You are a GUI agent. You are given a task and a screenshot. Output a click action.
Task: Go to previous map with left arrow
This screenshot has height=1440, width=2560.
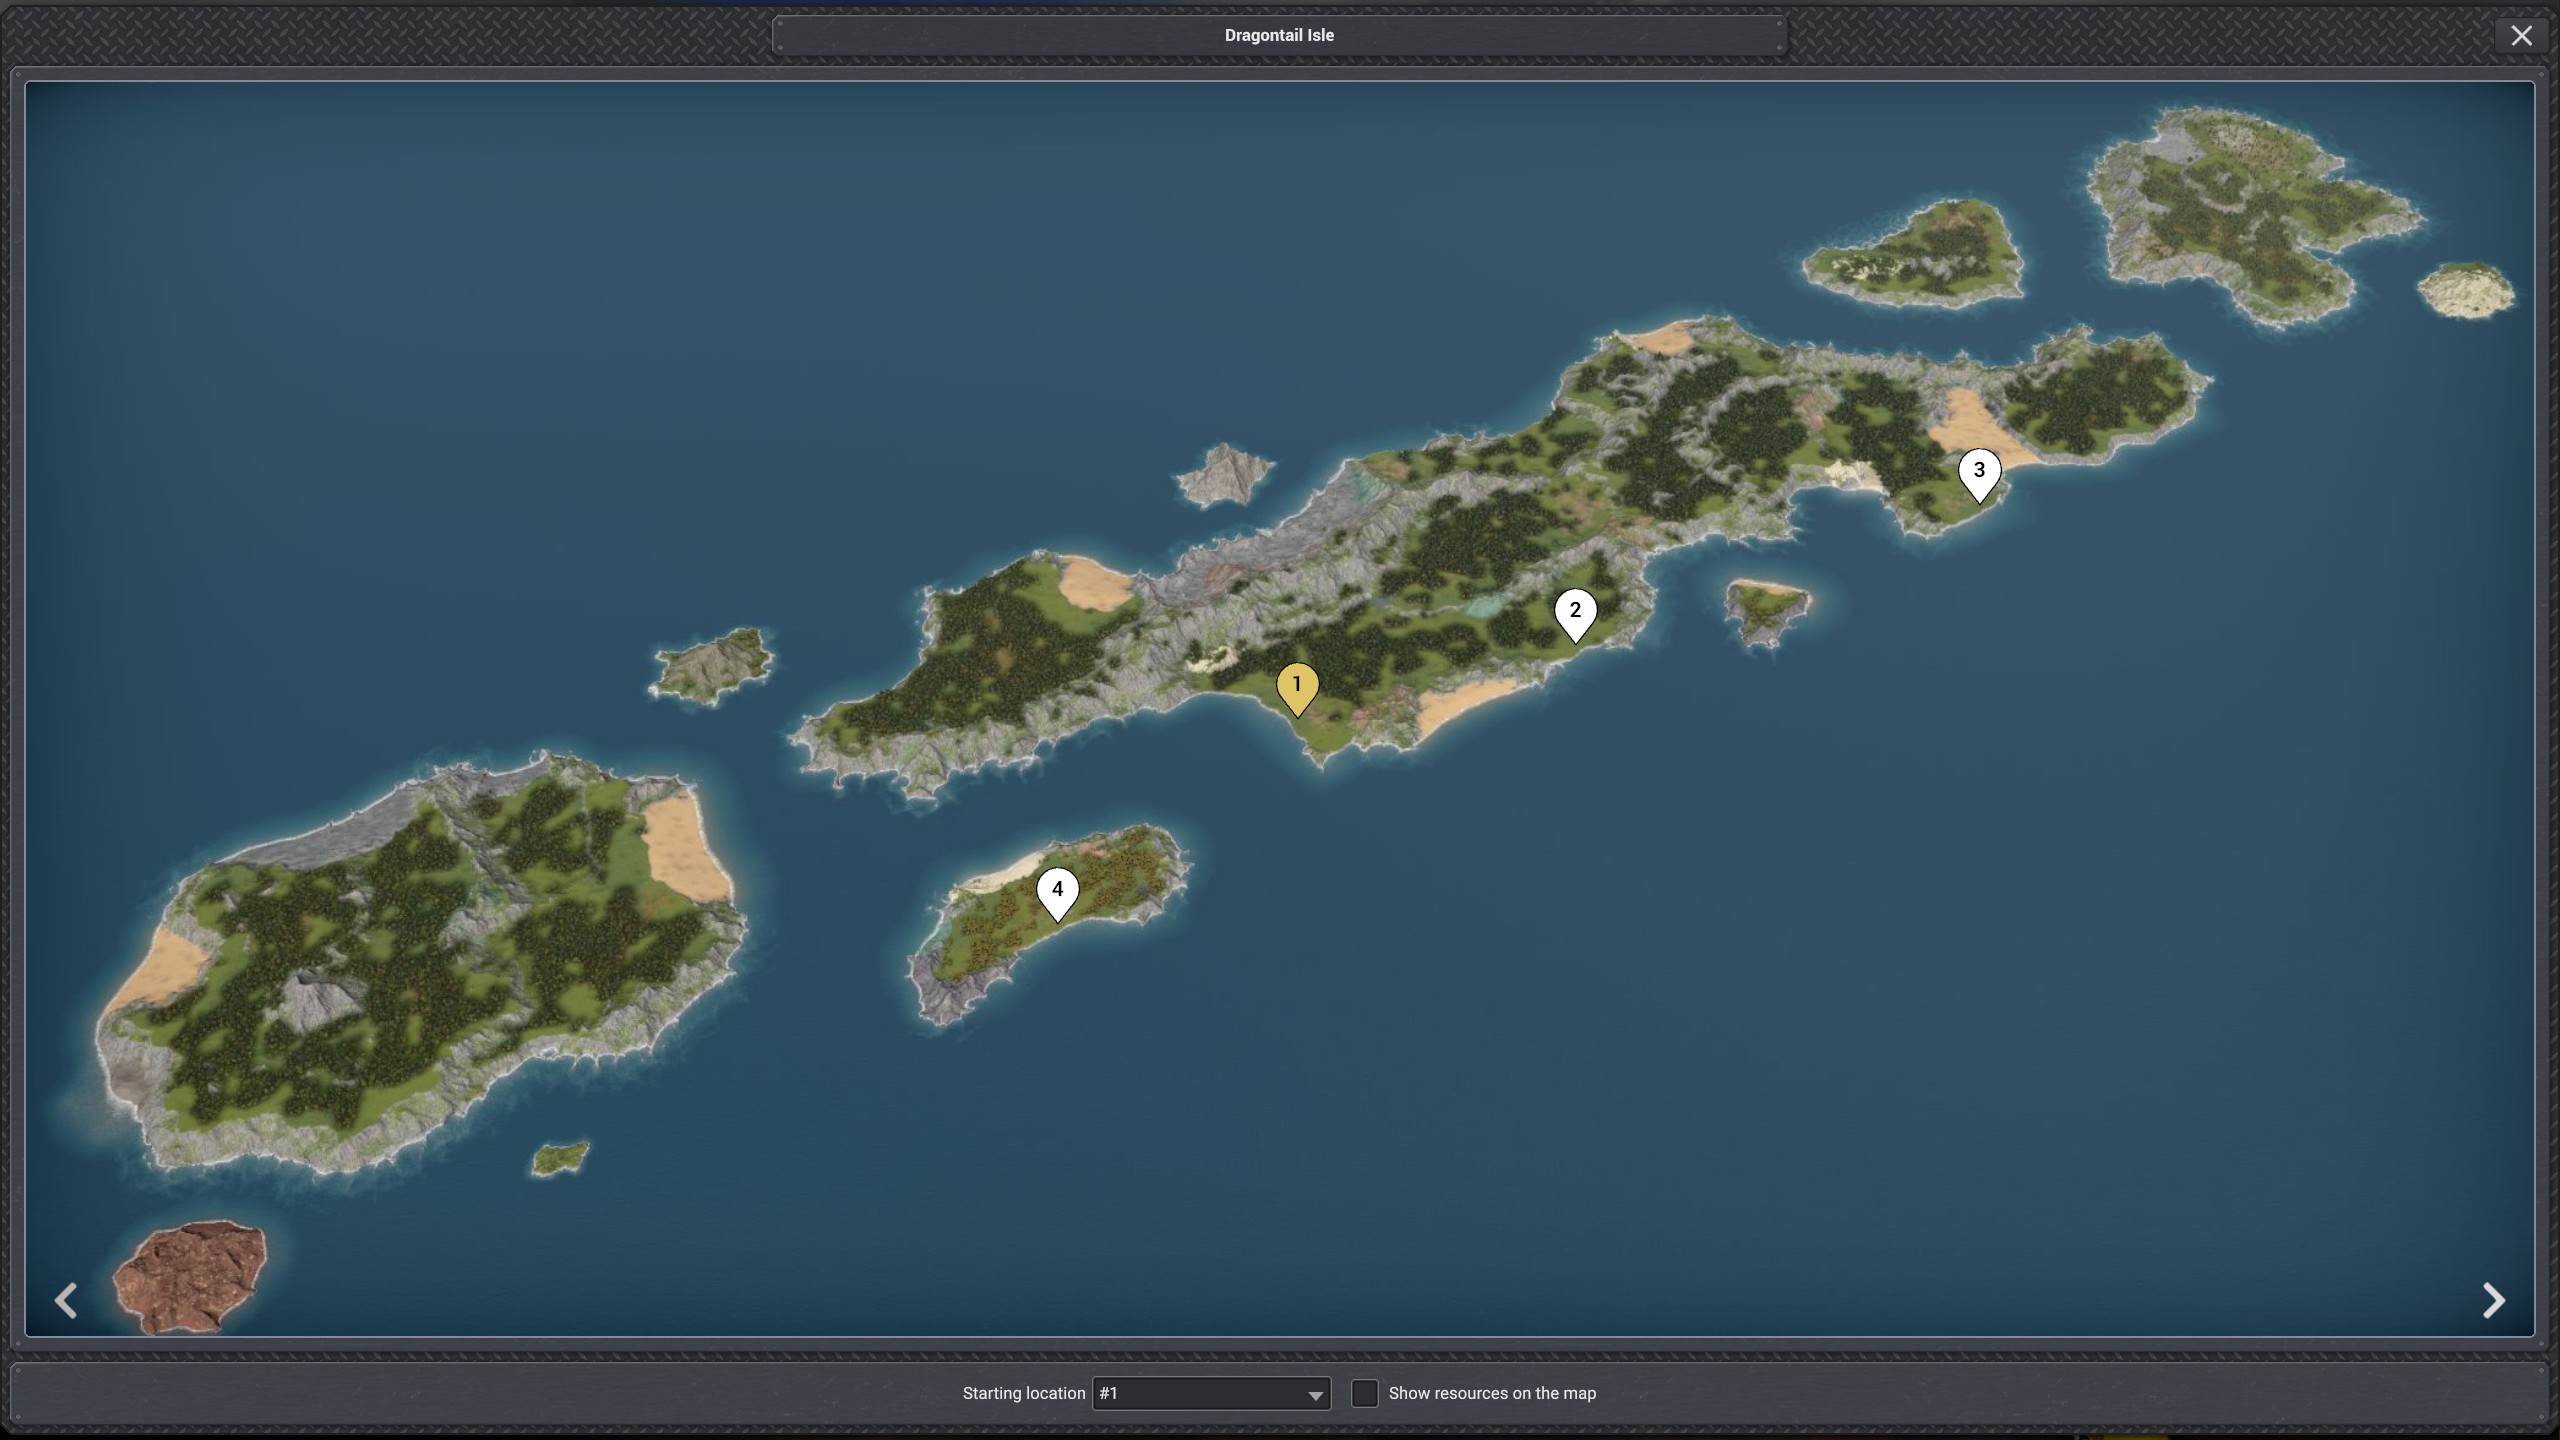[66, 1300]
